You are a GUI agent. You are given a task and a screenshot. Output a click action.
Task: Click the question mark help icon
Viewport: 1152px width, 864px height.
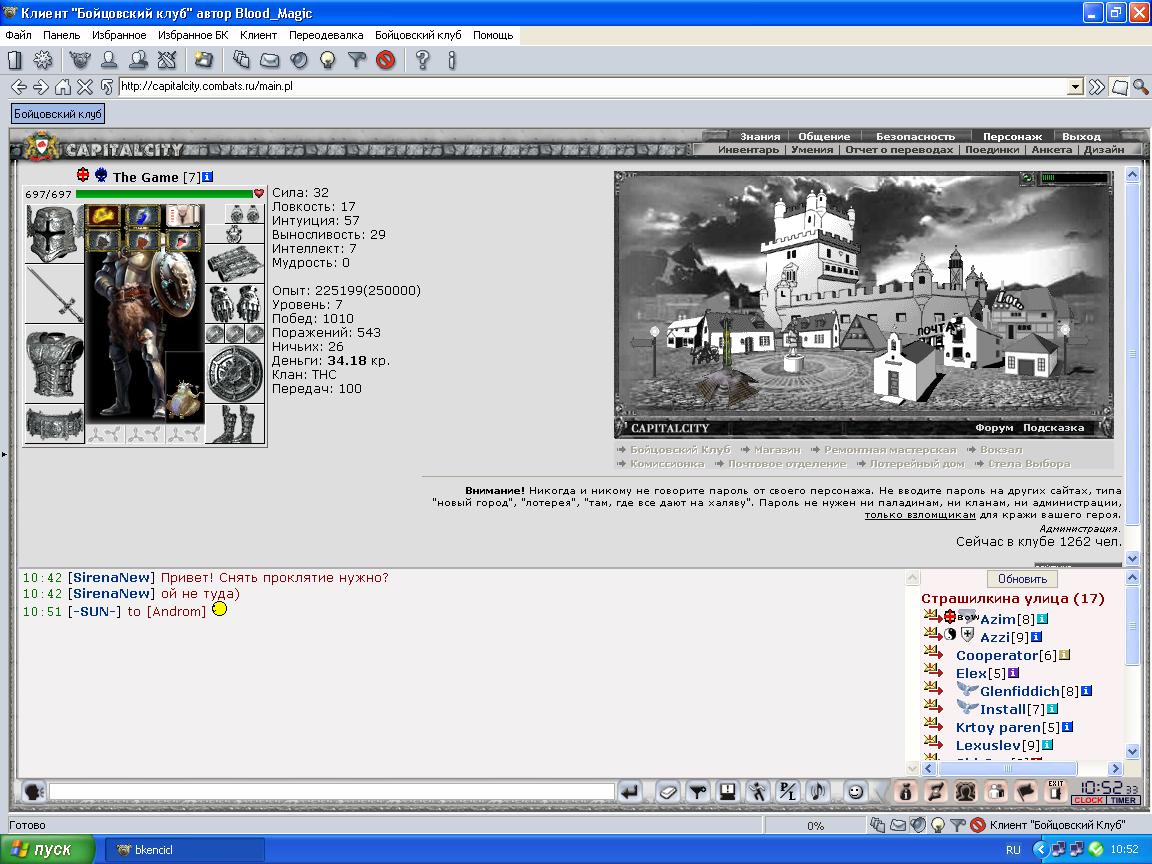422,60
